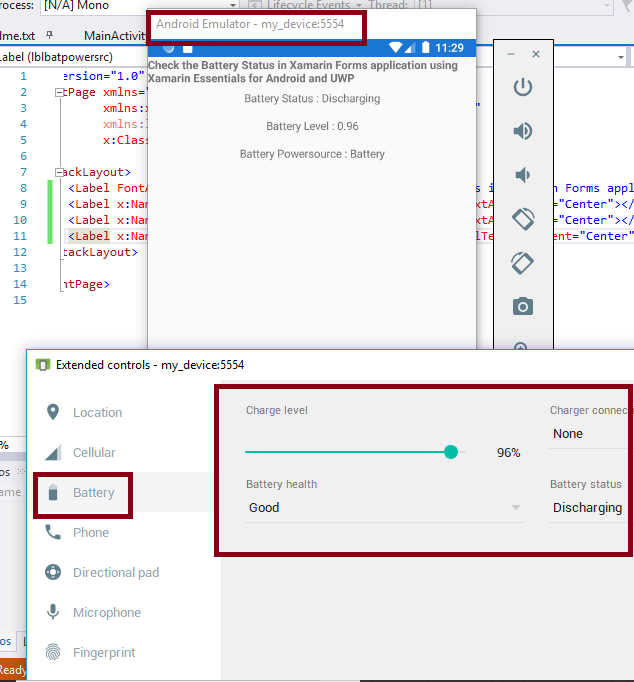Click the emulator volume up icon
This screenshot has height=682, width=634.
(x=523, y=131)
